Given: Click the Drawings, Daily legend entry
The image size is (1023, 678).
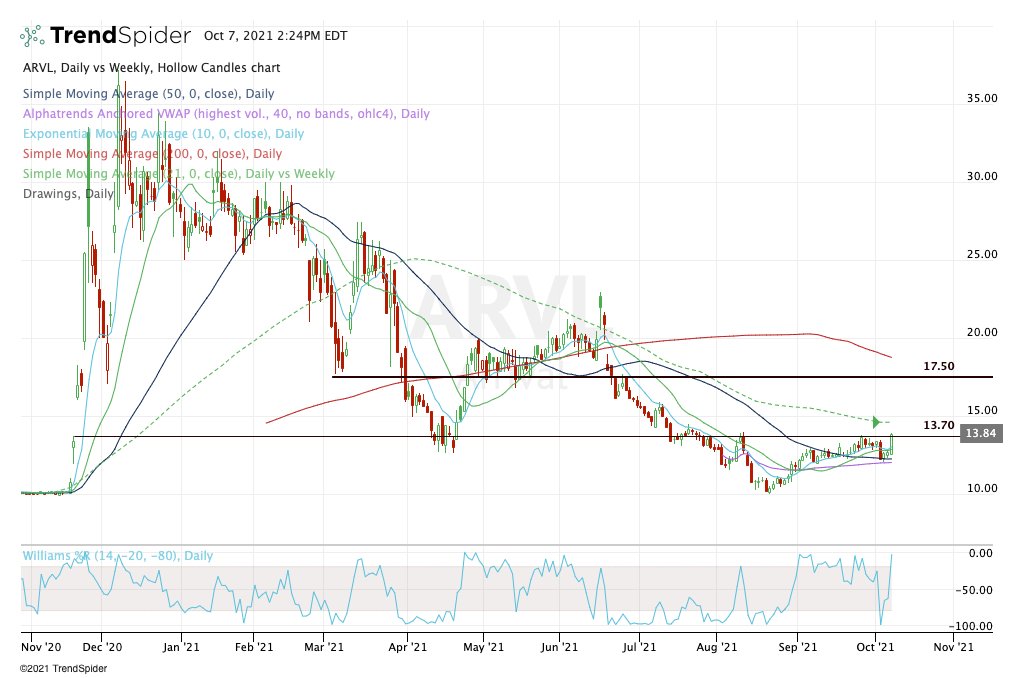Looking at the screenshot, I should coord(63,193).
